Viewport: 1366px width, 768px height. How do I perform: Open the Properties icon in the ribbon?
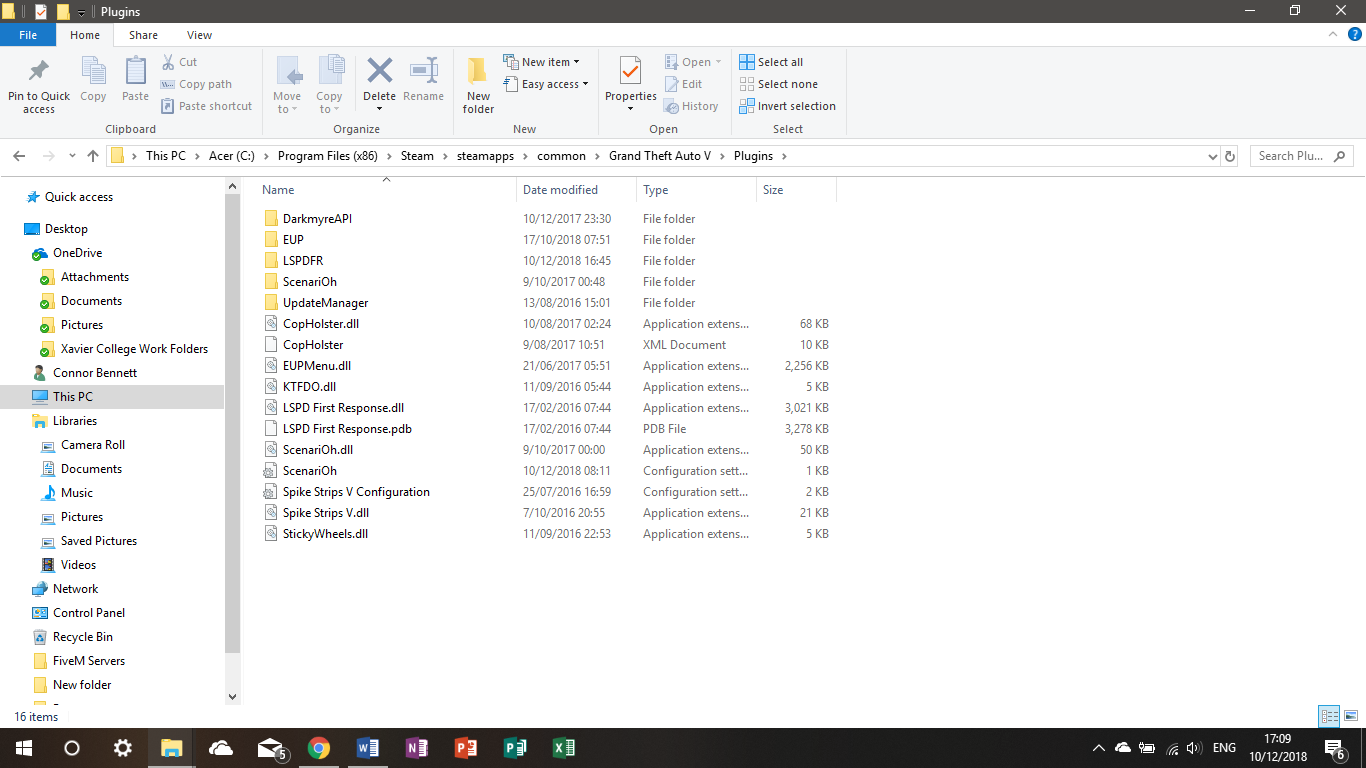click(630, 72)
